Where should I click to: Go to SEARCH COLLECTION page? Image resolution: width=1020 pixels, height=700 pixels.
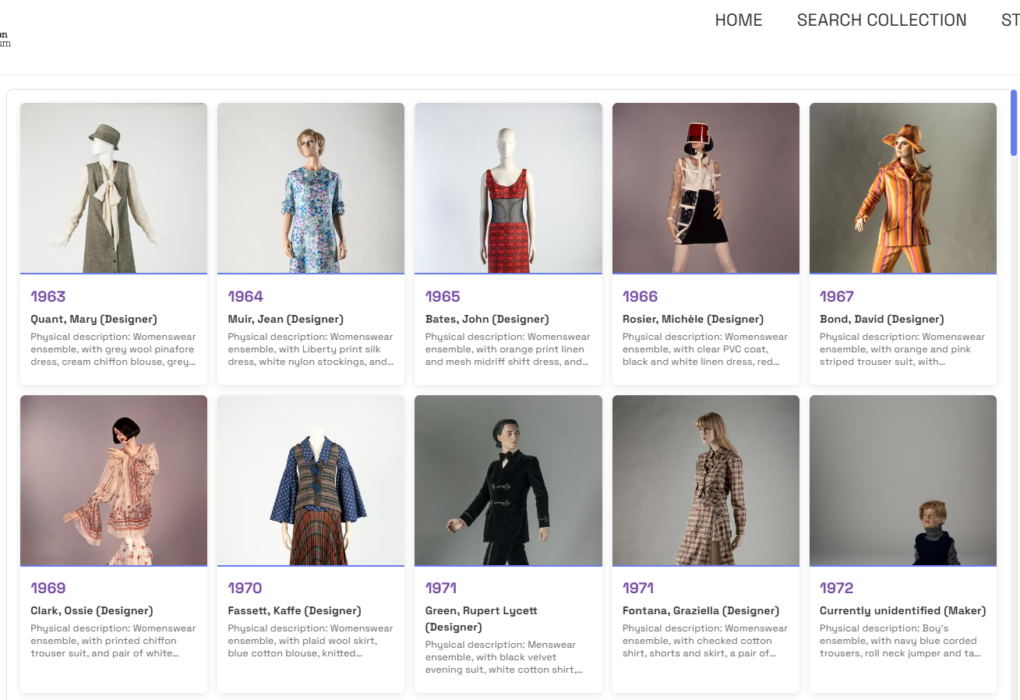(881, 20)
